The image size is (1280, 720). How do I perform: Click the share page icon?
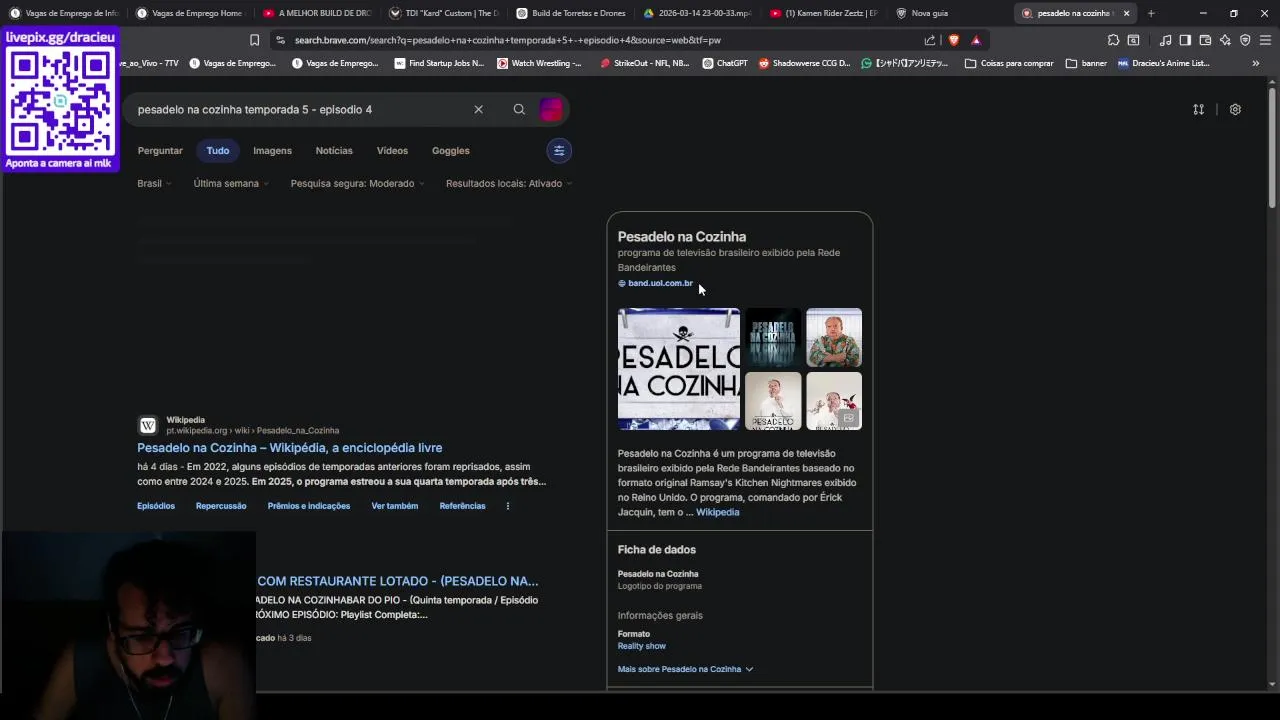[930, 40]
